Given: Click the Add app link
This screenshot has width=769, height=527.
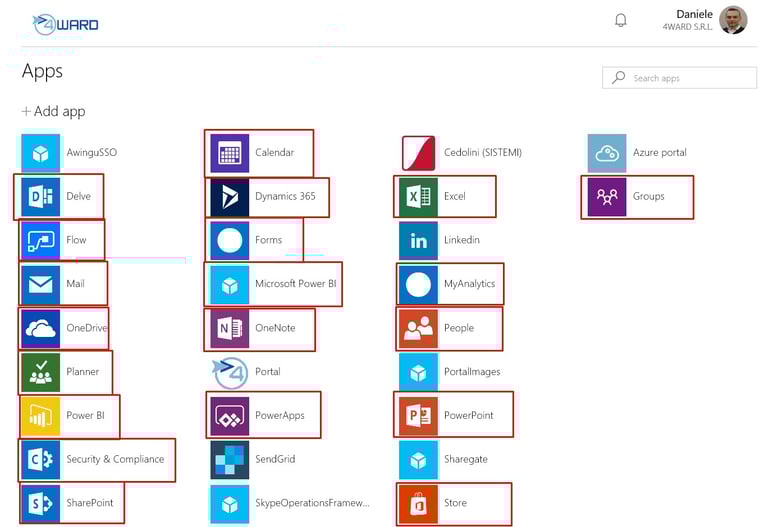Looking at the screenshot, I should (x=53, y=111).
